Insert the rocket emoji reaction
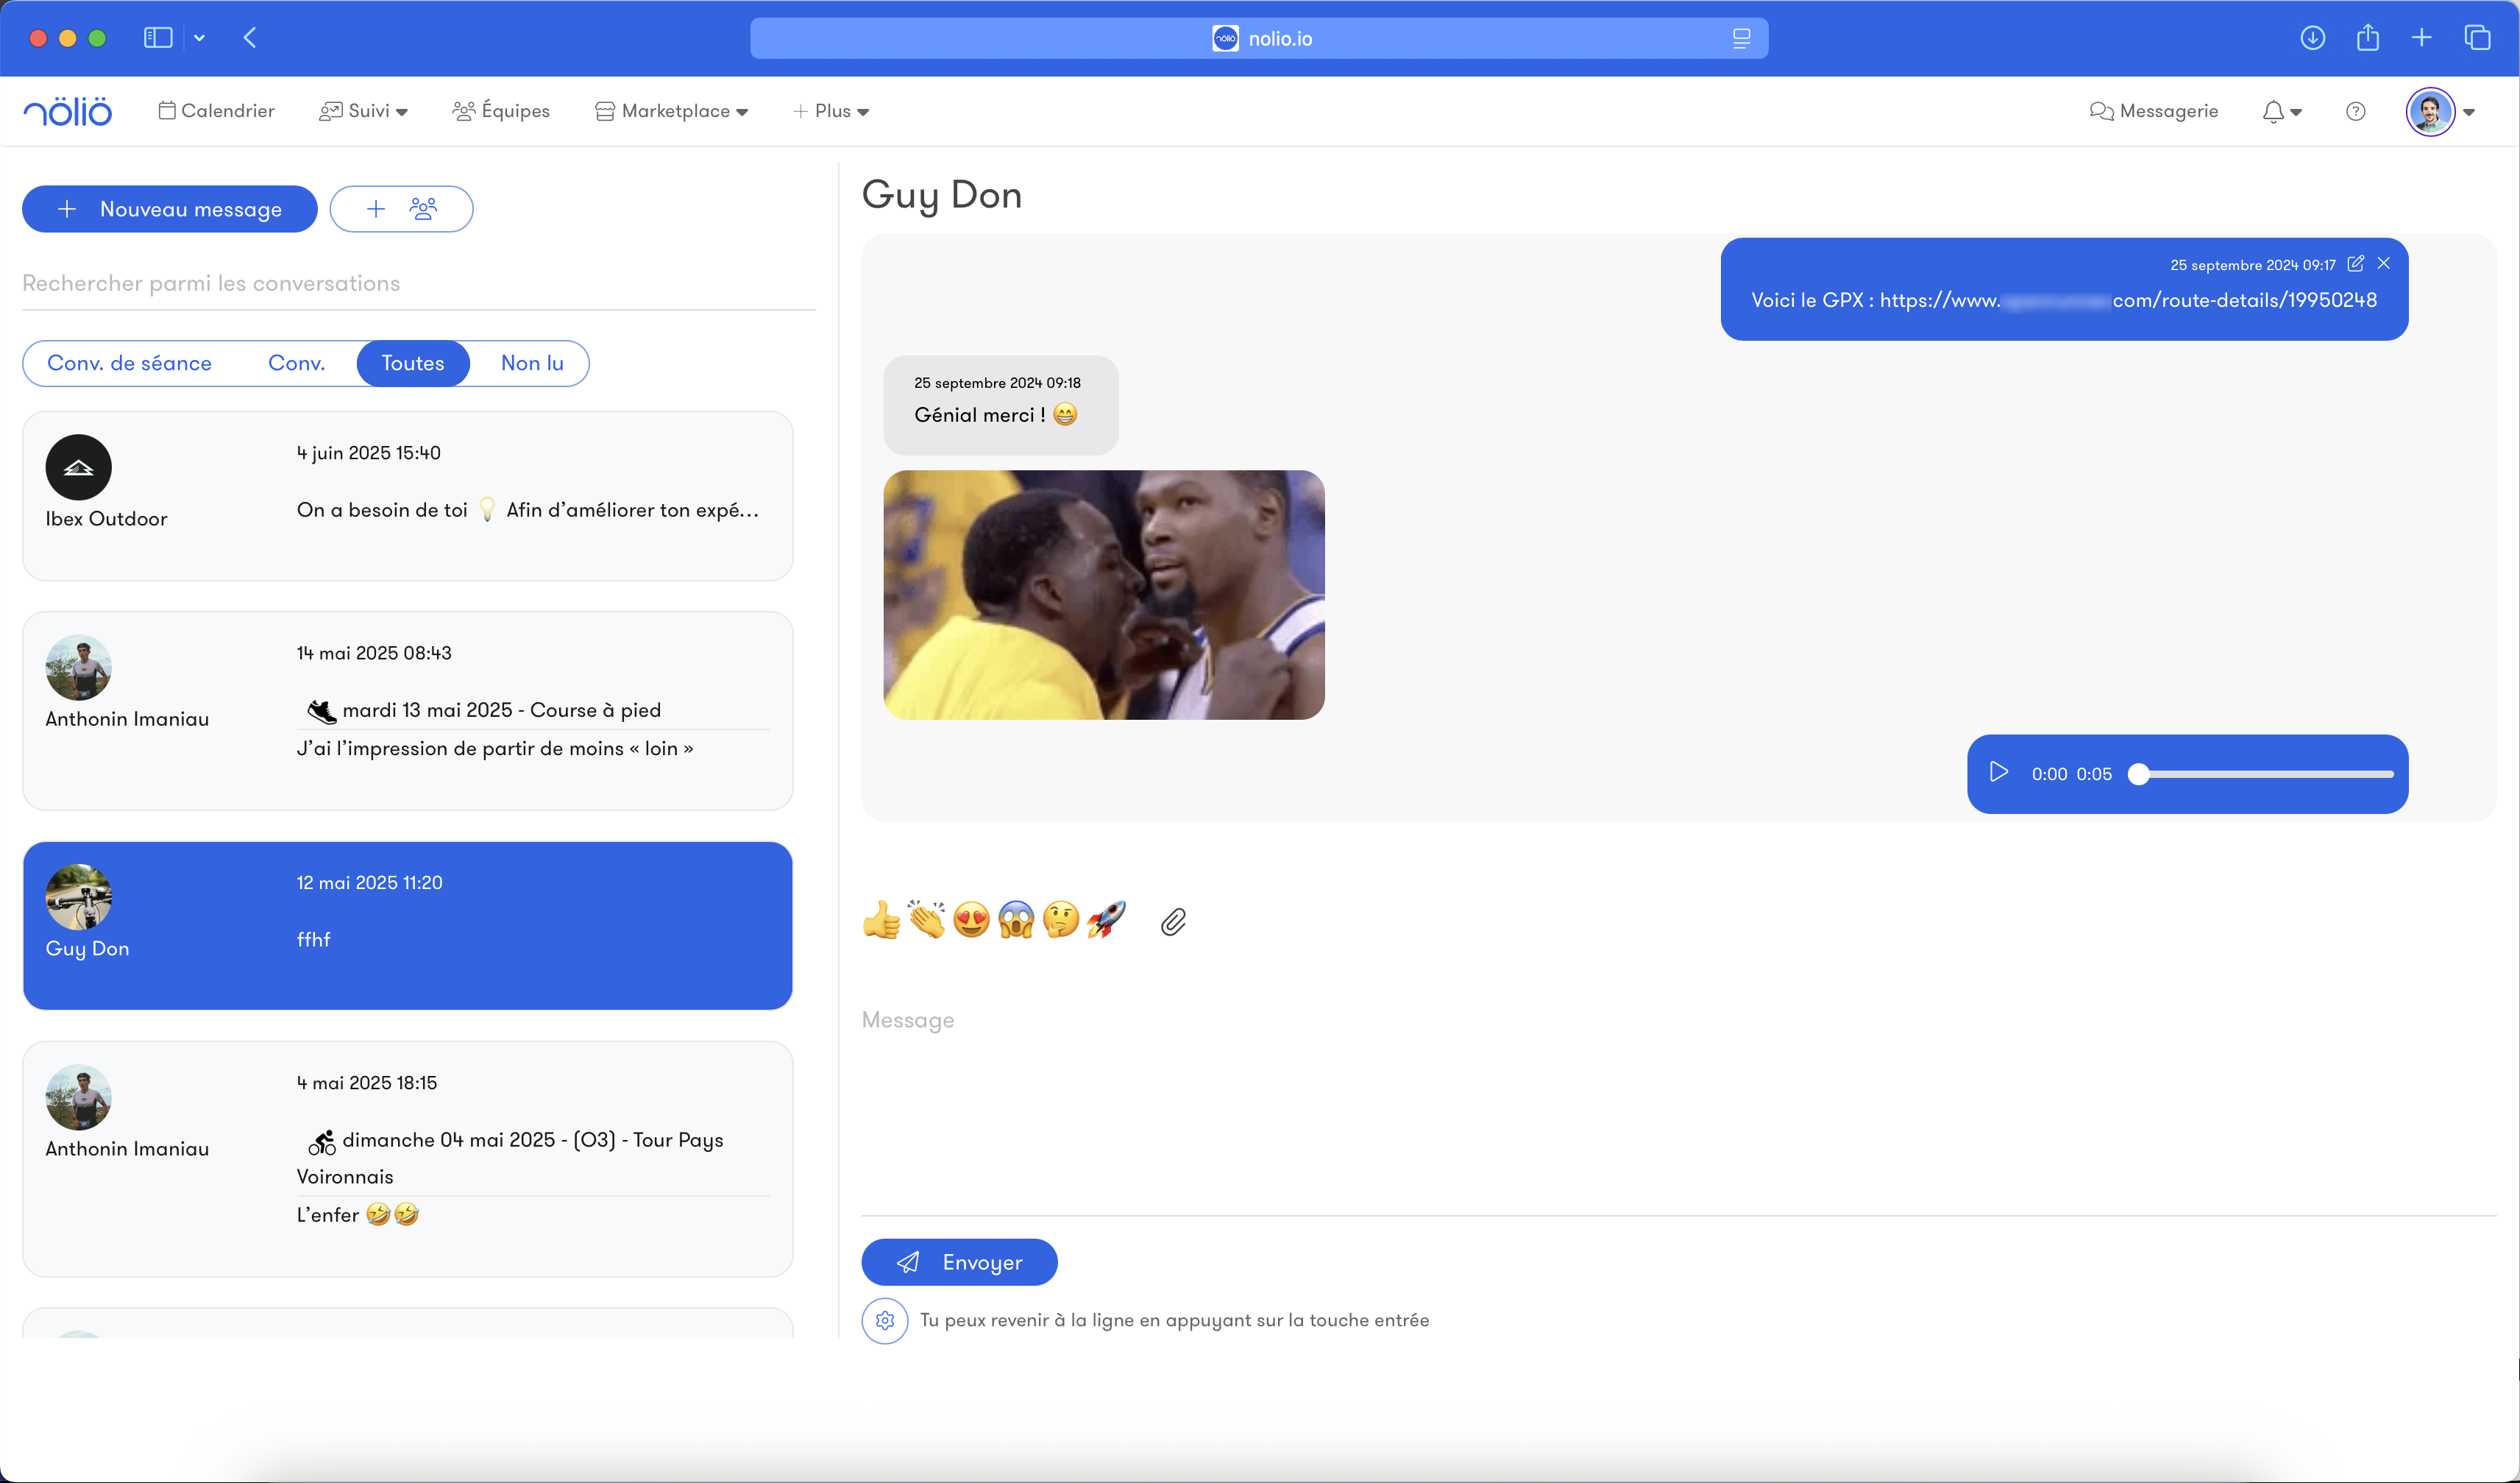 [x=1106, y=919]
